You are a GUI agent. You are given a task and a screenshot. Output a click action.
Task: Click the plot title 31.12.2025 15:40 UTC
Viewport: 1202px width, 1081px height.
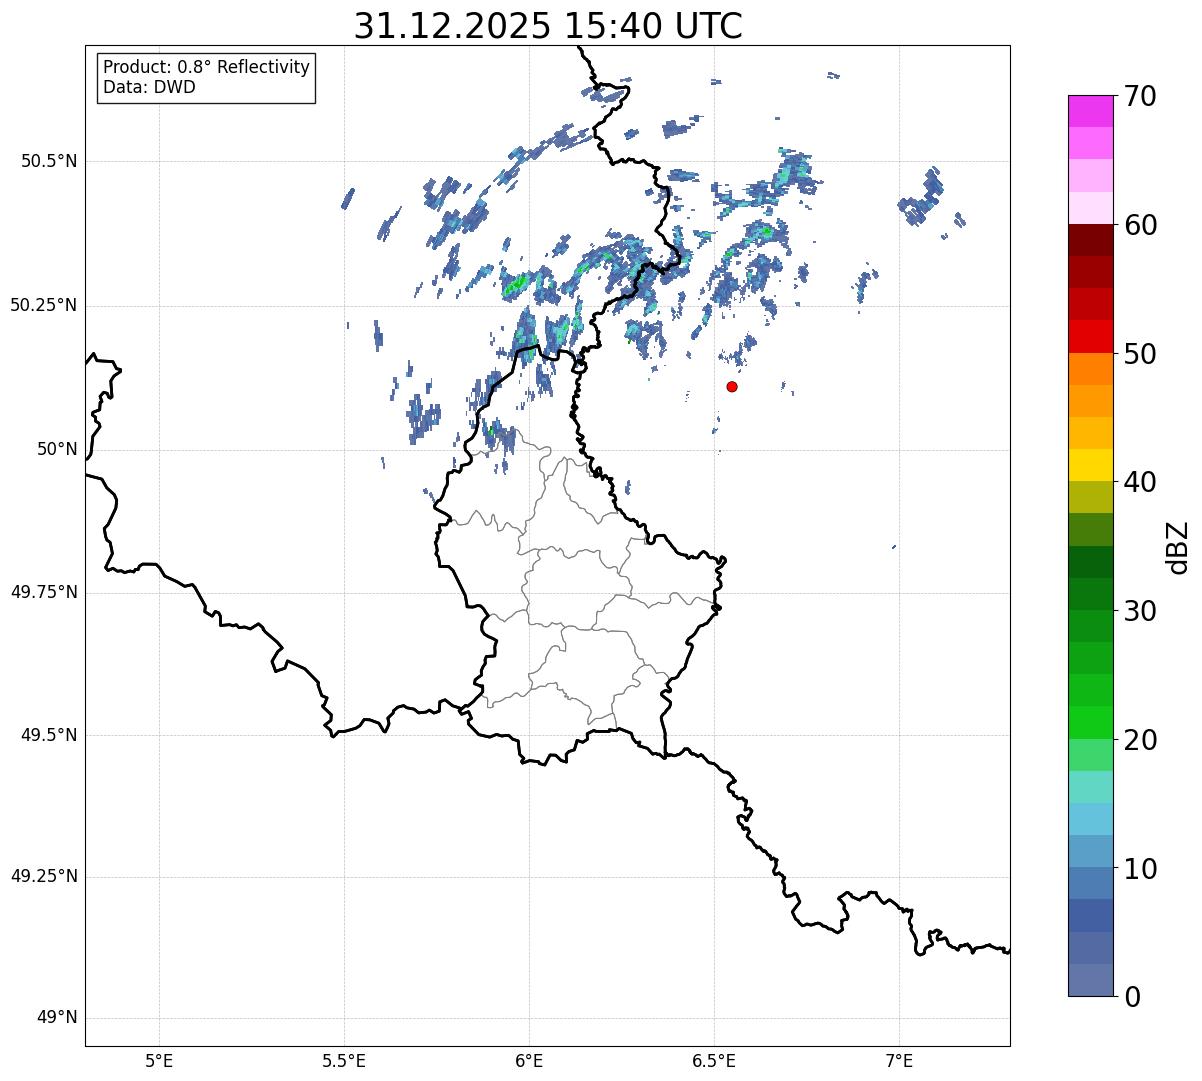coord(548,26)
